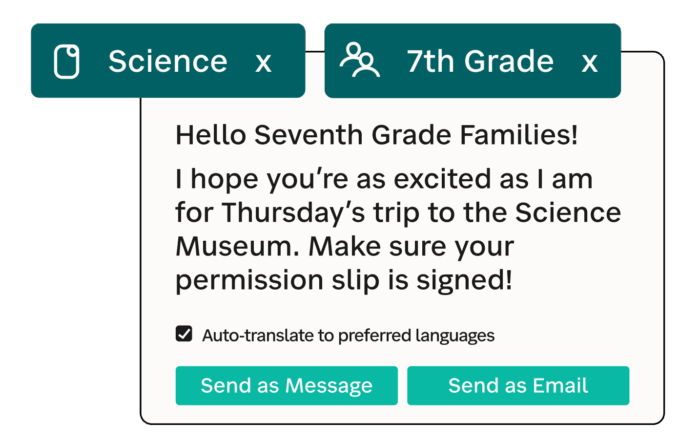Image resolution: width=700 pixels, height=443 pixels.
Task: Select the 7th Grade tag label
Action: pos(480,62)
